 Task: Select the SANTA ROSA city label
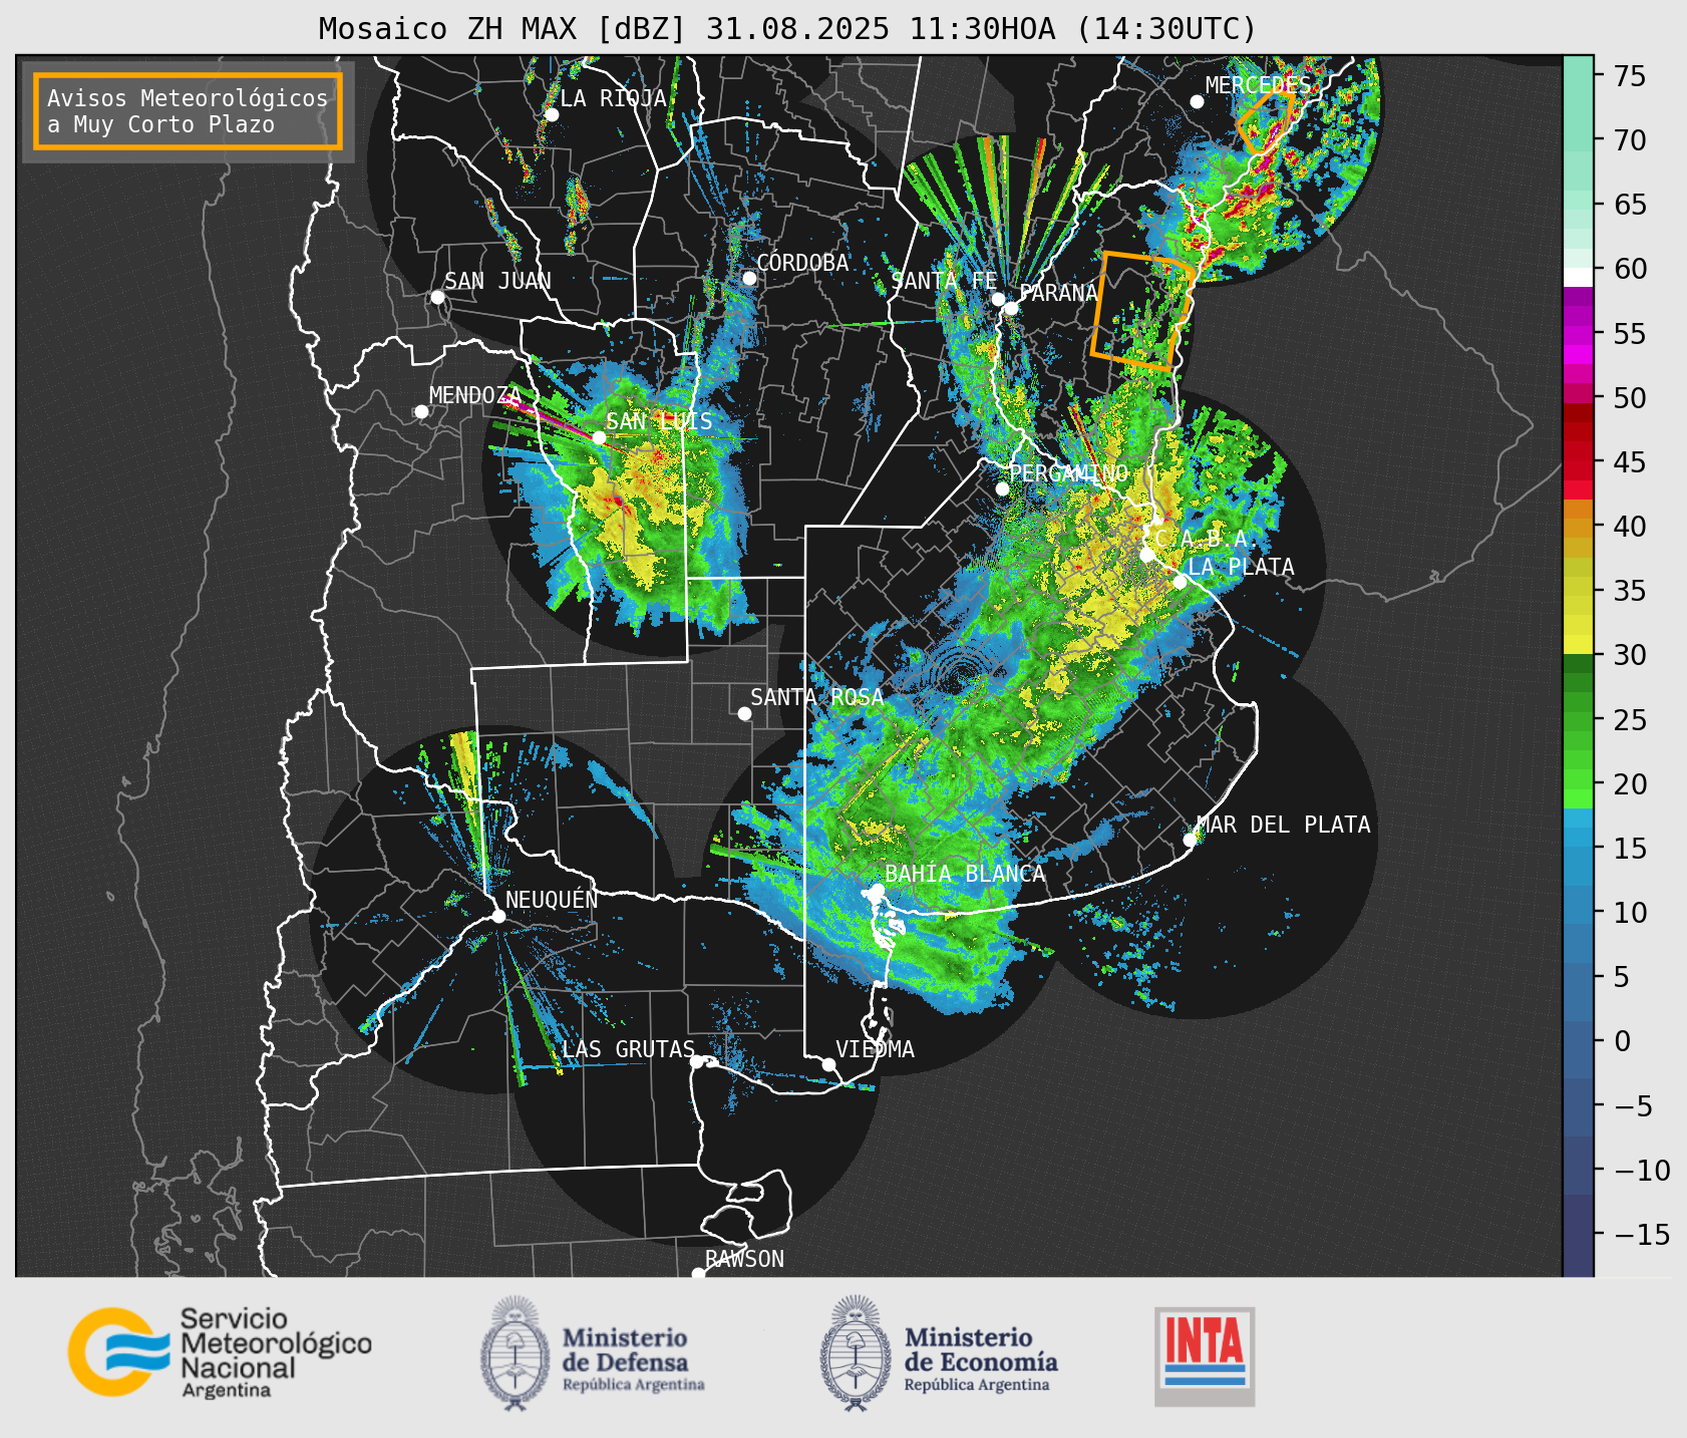817,697
